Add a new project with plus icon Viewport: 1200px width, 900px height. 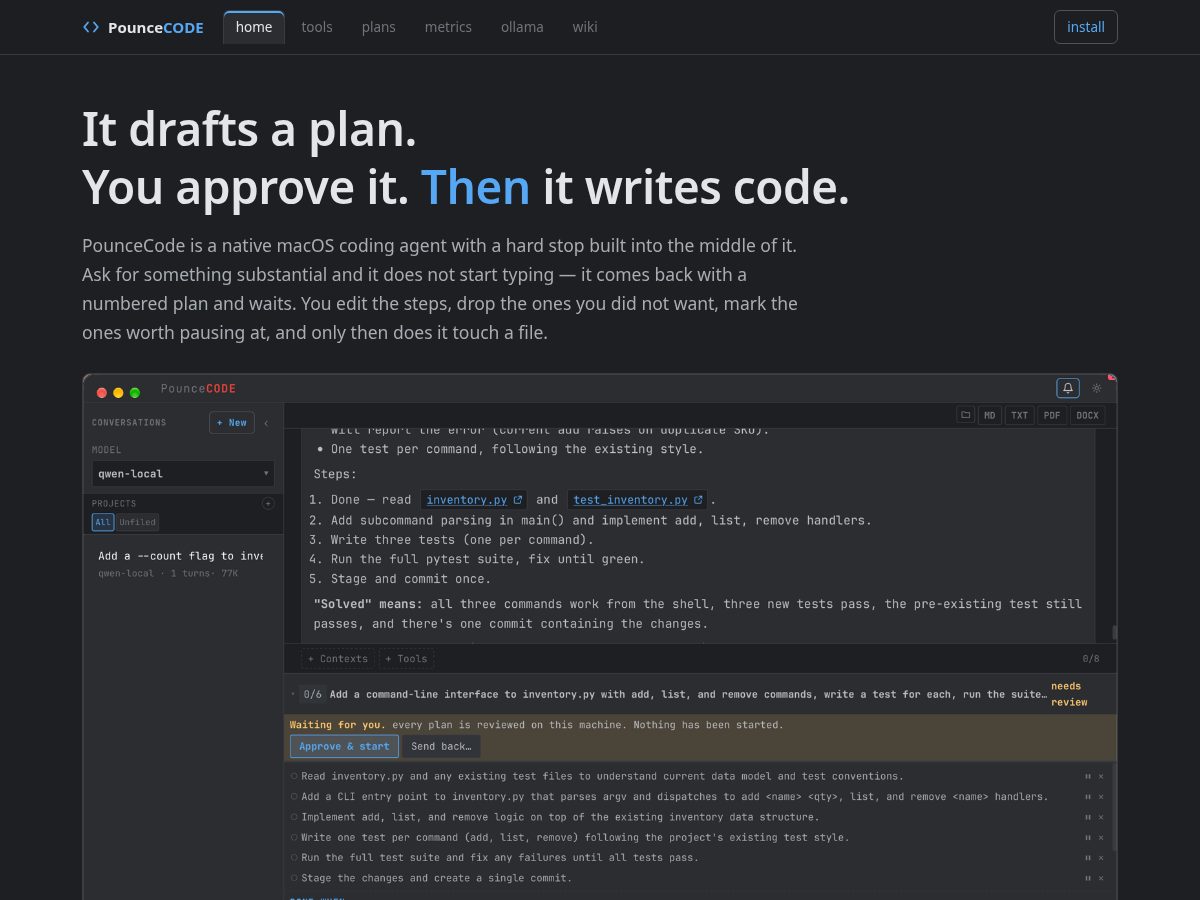(268, 503)
